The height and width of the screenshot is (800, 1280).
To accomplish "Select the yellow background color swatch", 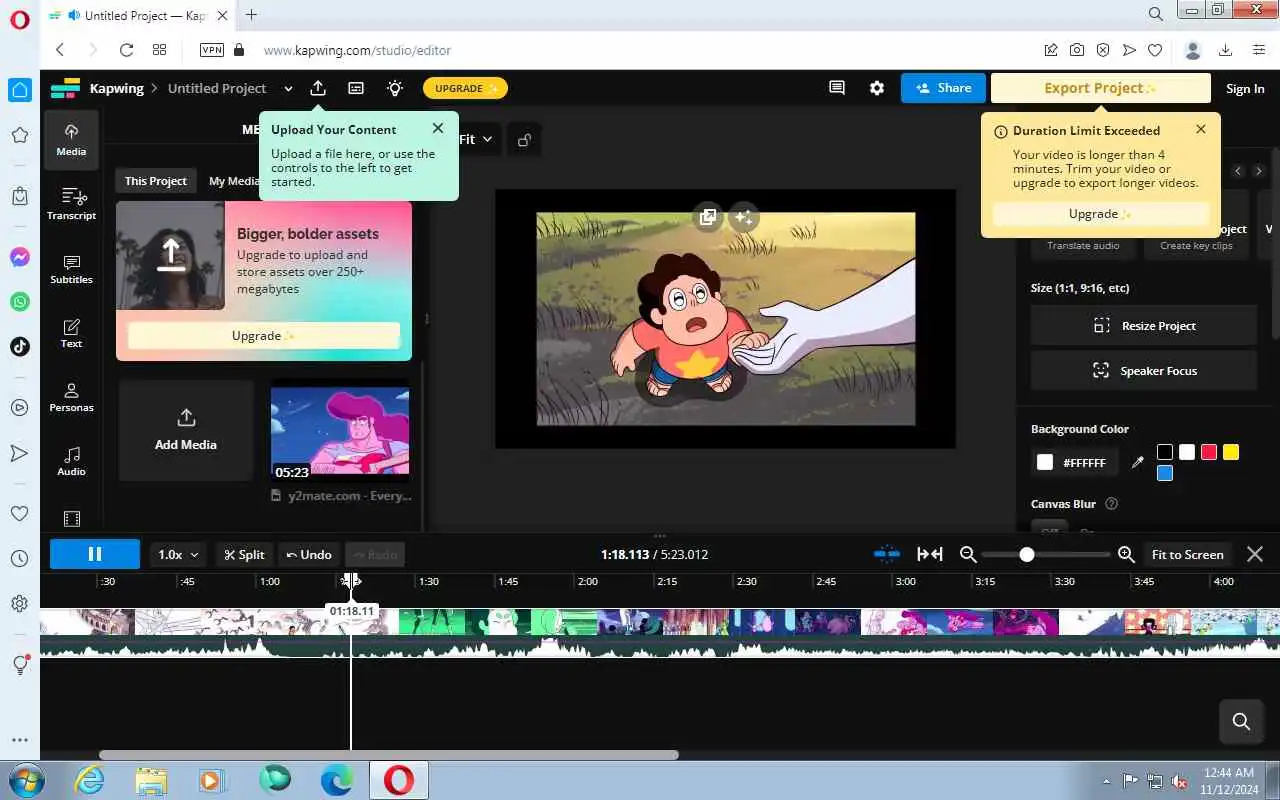I will point(1231,452).
